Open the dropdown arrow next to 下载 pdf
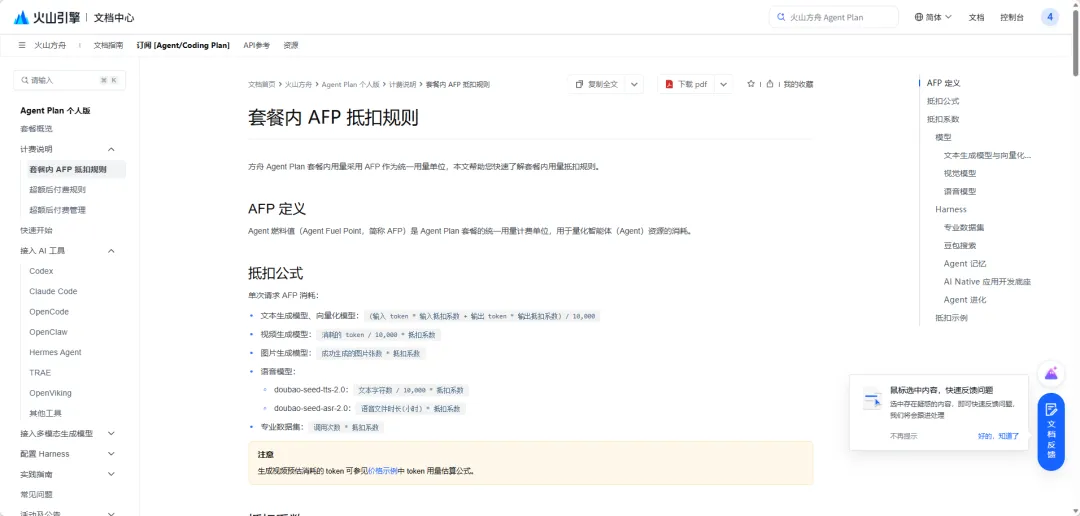The height and width of the screenshot is (516, 1080). coord(723,84)
